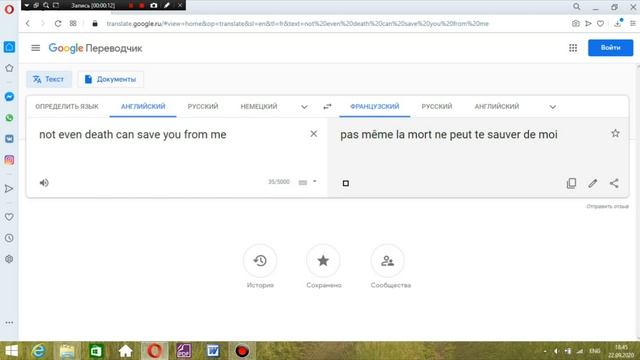The image size is (640, 360).
Task: Open My Flow in Opera sidebar
Action: [x=9, y=189]
